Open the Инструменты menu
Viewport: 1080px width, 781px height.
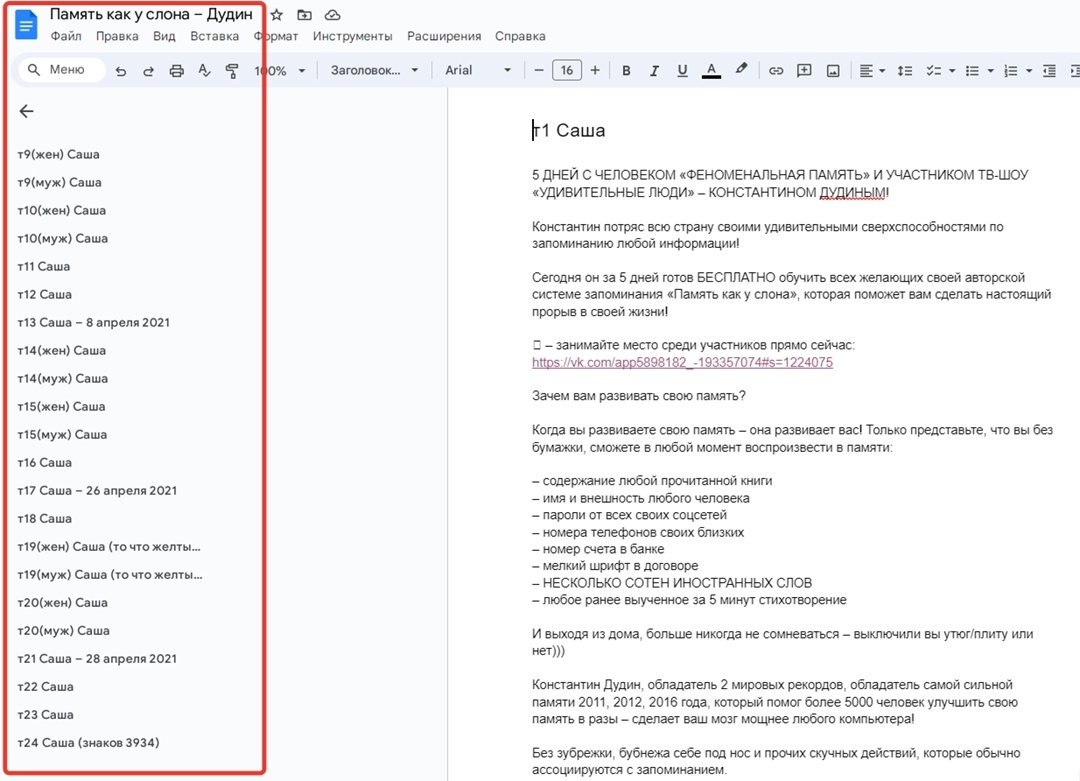coord(353,37)
